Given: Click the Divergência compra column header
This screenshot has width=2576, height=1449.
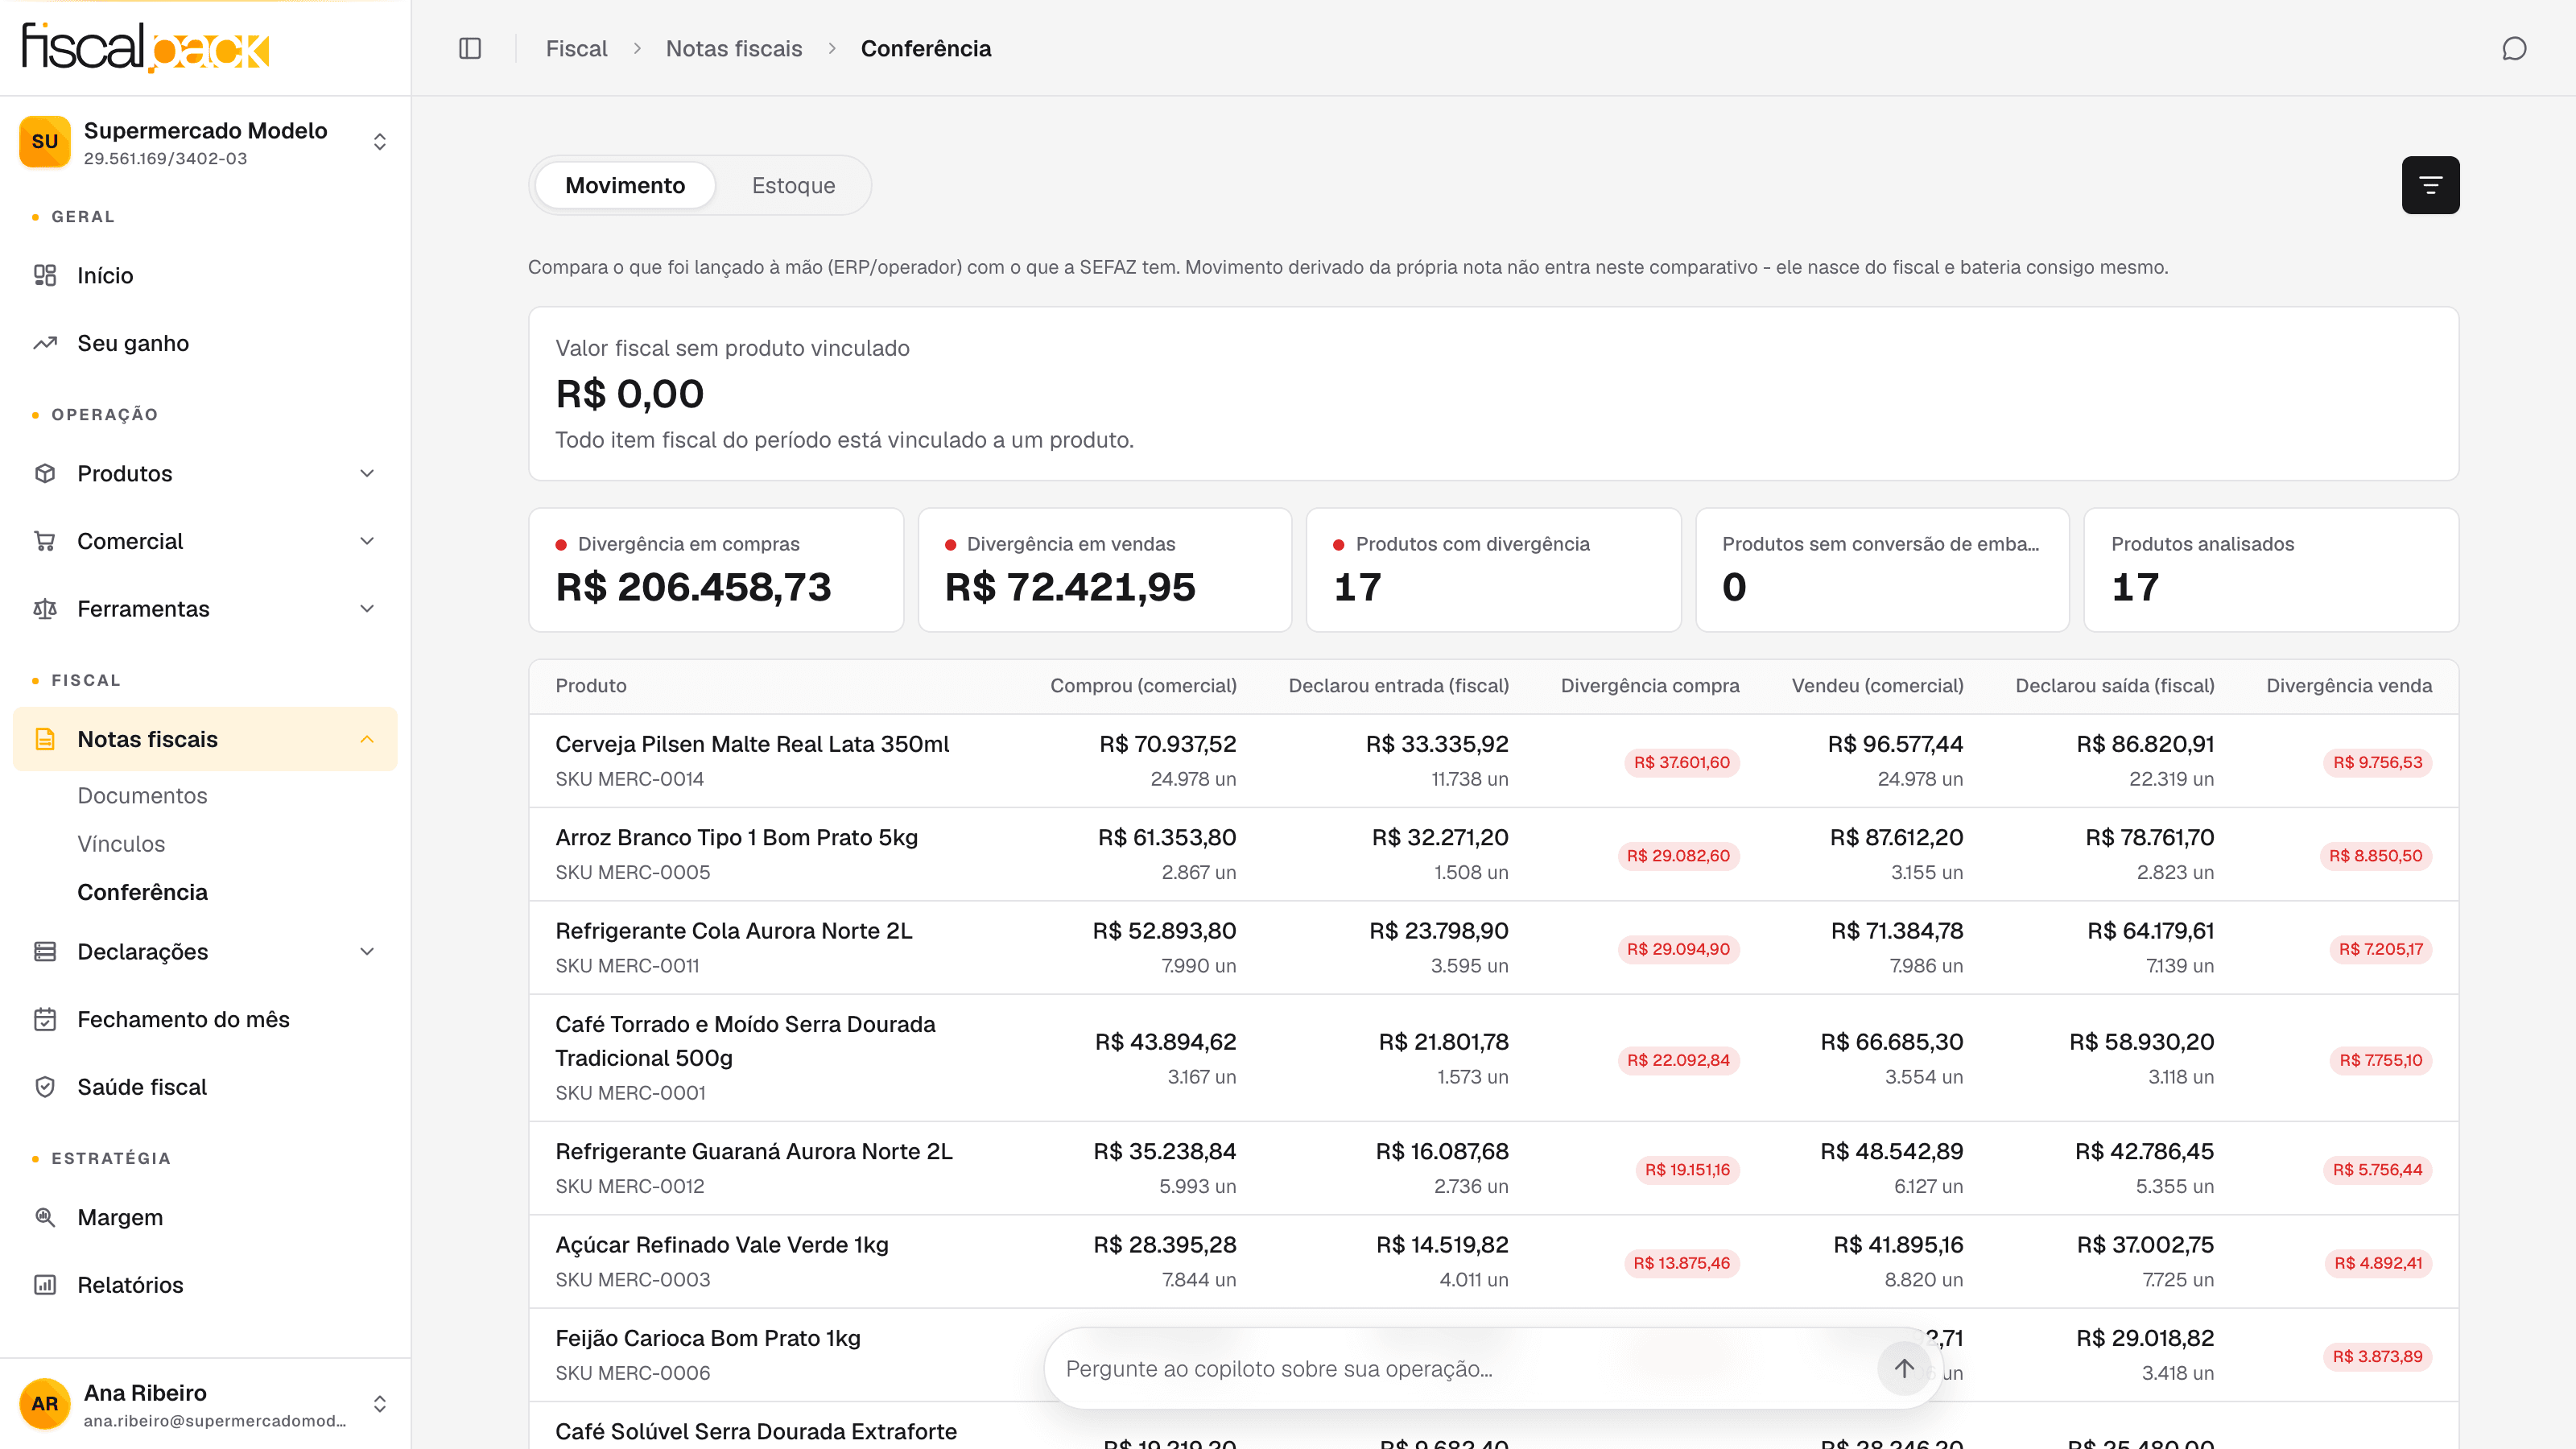Looking at the screenshot, I should (1650, 686).
